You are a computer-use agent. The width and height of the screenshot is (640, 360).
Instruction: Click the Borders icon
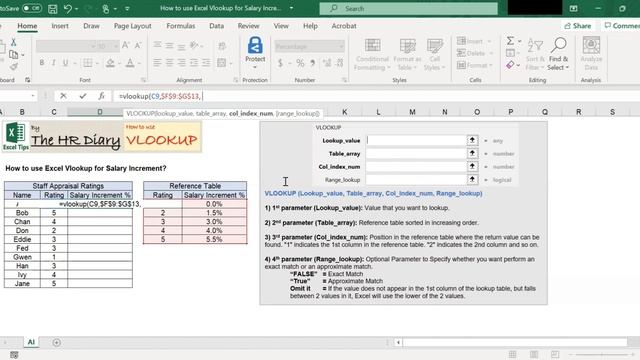pyautogui.click(x=87, y=63)
